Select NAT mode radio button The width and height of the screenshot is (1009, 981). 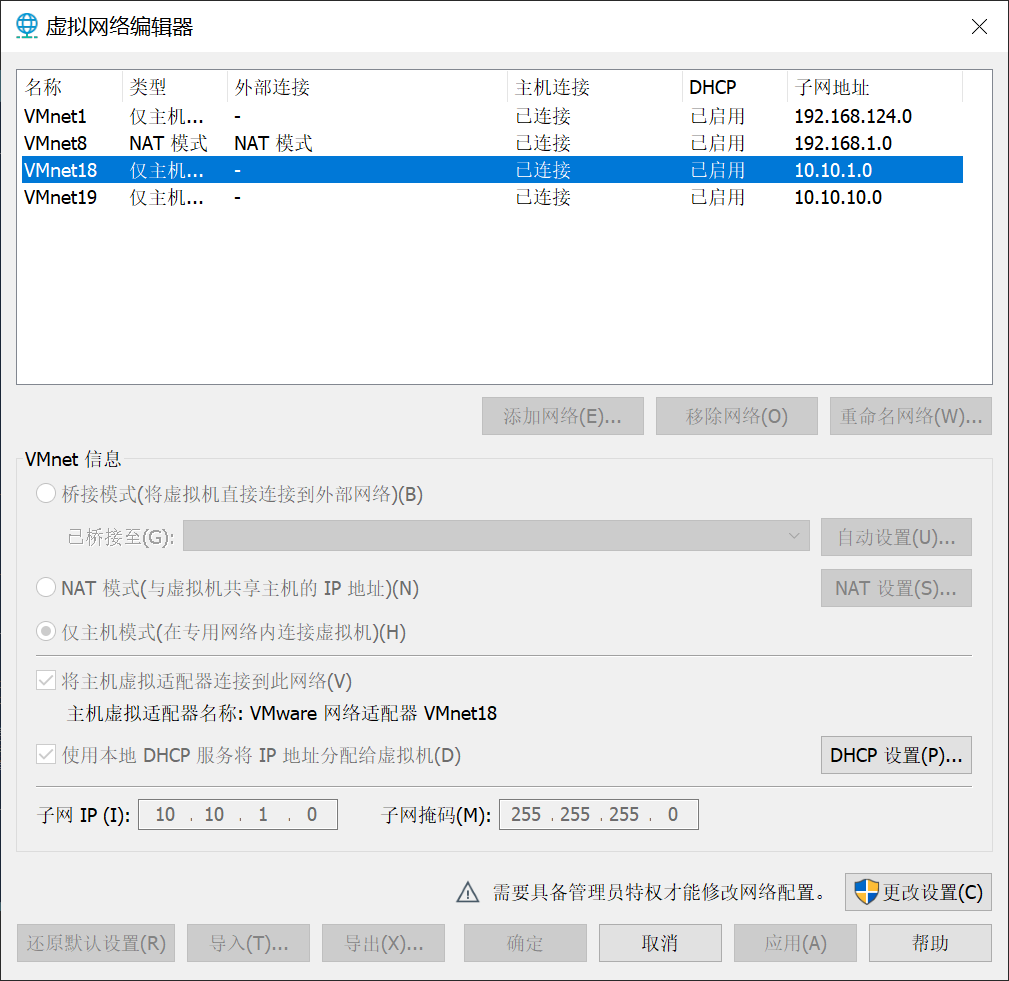pos(46,588)
